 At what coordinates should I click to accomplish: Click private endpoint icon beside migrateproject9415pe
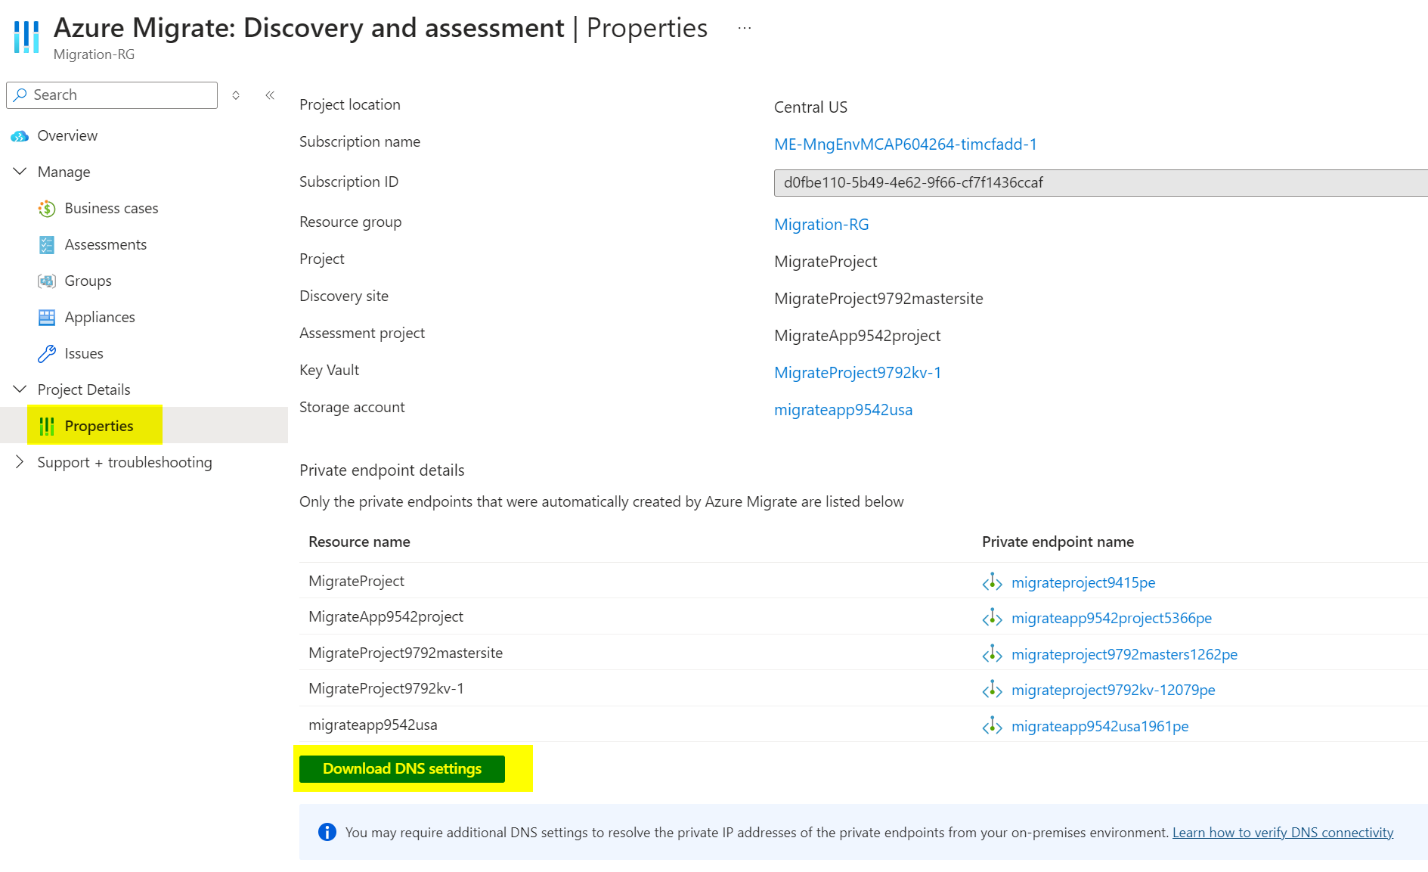(x=992, y=582)
